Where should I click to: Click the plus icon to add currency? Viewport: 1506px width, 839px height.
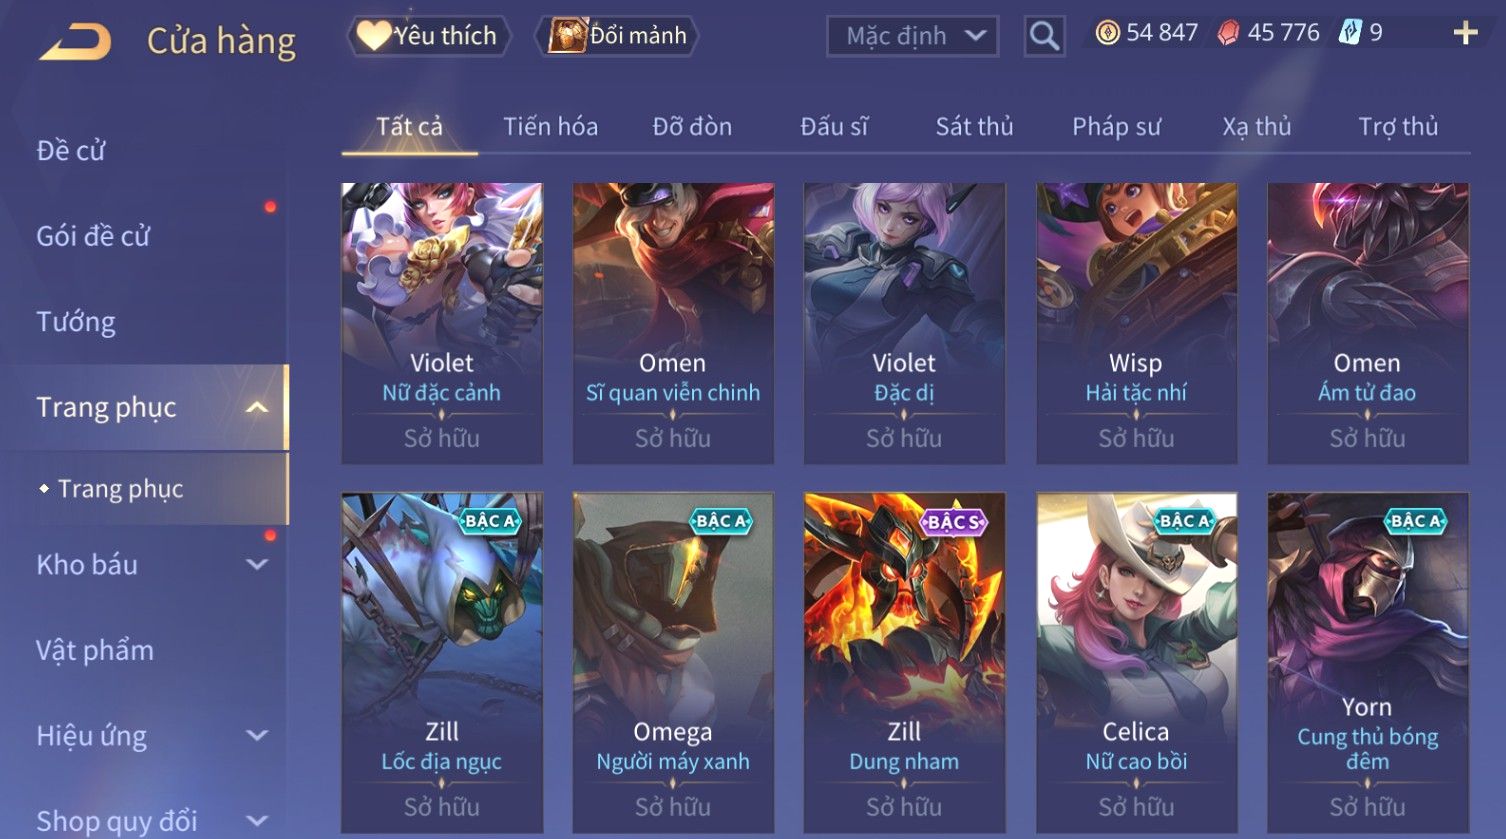tap(1465, 34)
